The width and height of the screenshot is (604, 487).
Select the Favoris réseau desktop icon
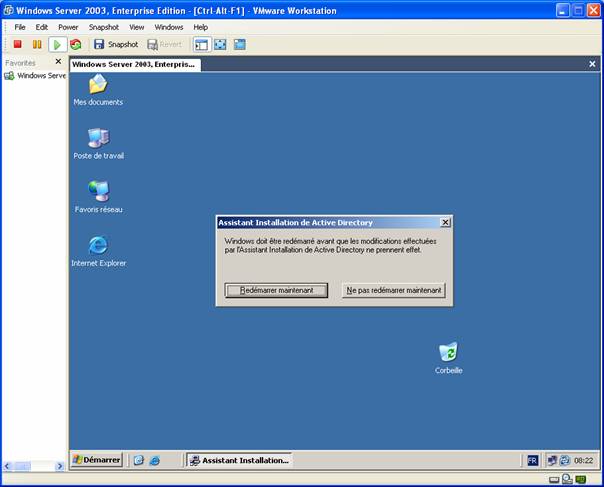(99, 197)
